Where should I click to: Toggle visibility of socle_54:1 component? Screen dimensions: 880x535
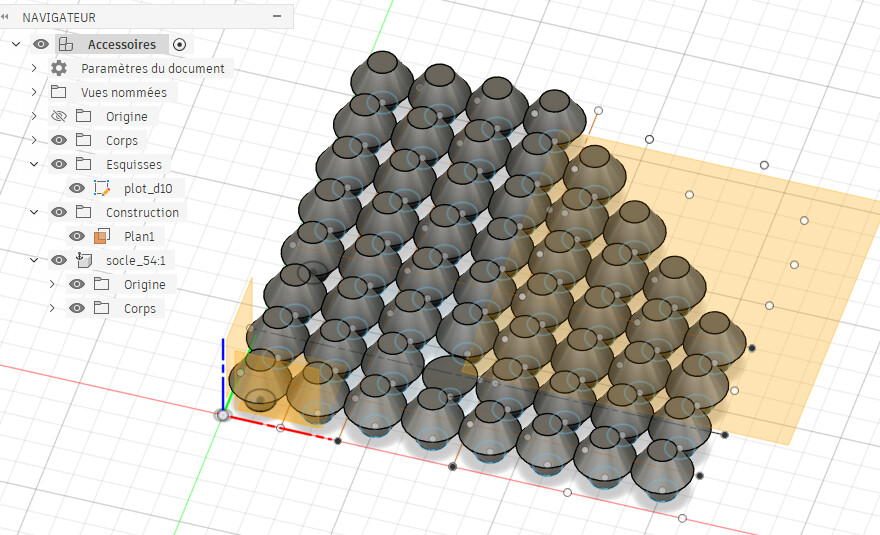(59, 260)
